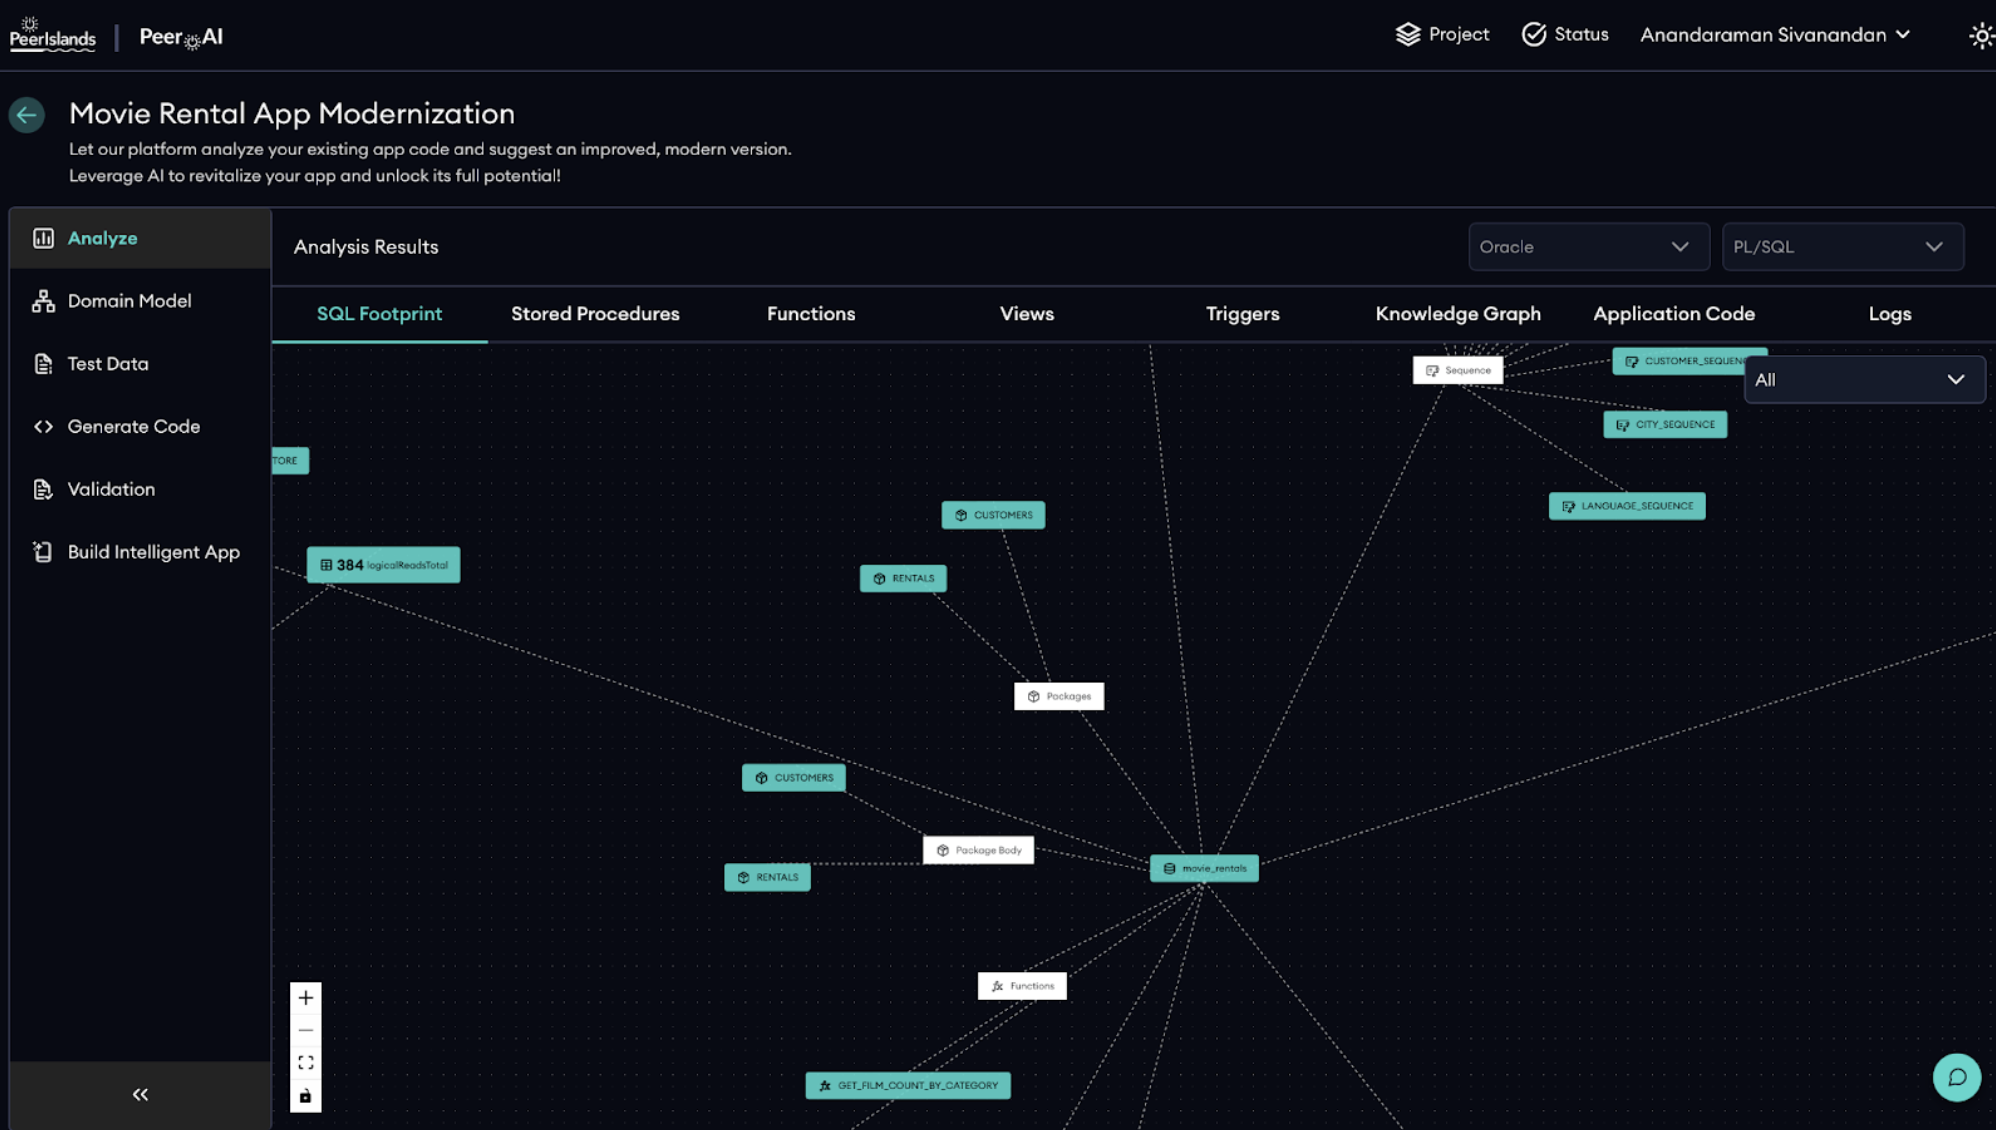Open the Oracle source database dropdown
This screenshot has height=1130, width=1996.
click(1588, 246)
